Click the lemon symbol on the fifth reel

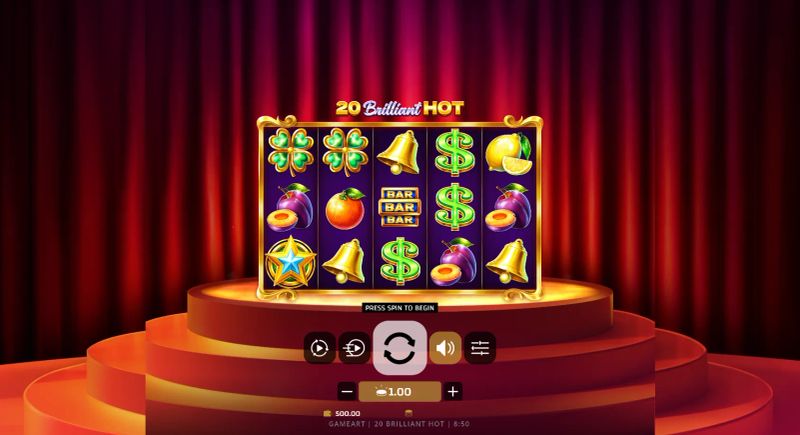pos(508,152)
